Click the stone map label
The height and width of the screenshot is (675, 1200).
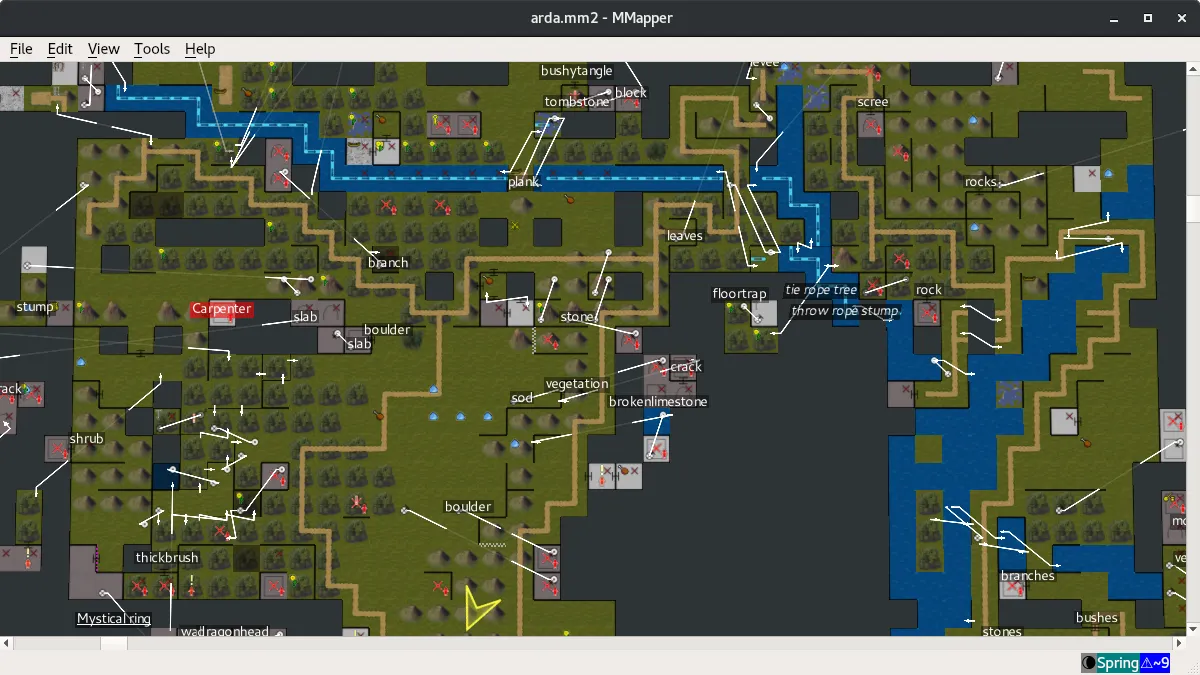point(578,317)
